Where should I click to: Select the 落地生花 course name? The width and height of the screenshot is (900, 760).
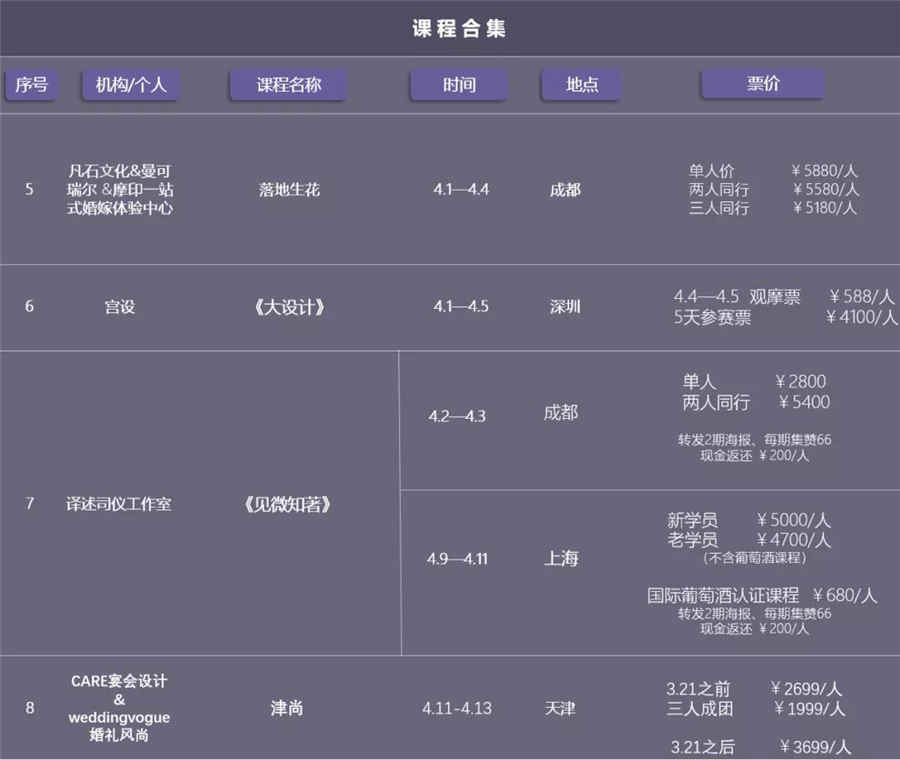coord(289,189)
